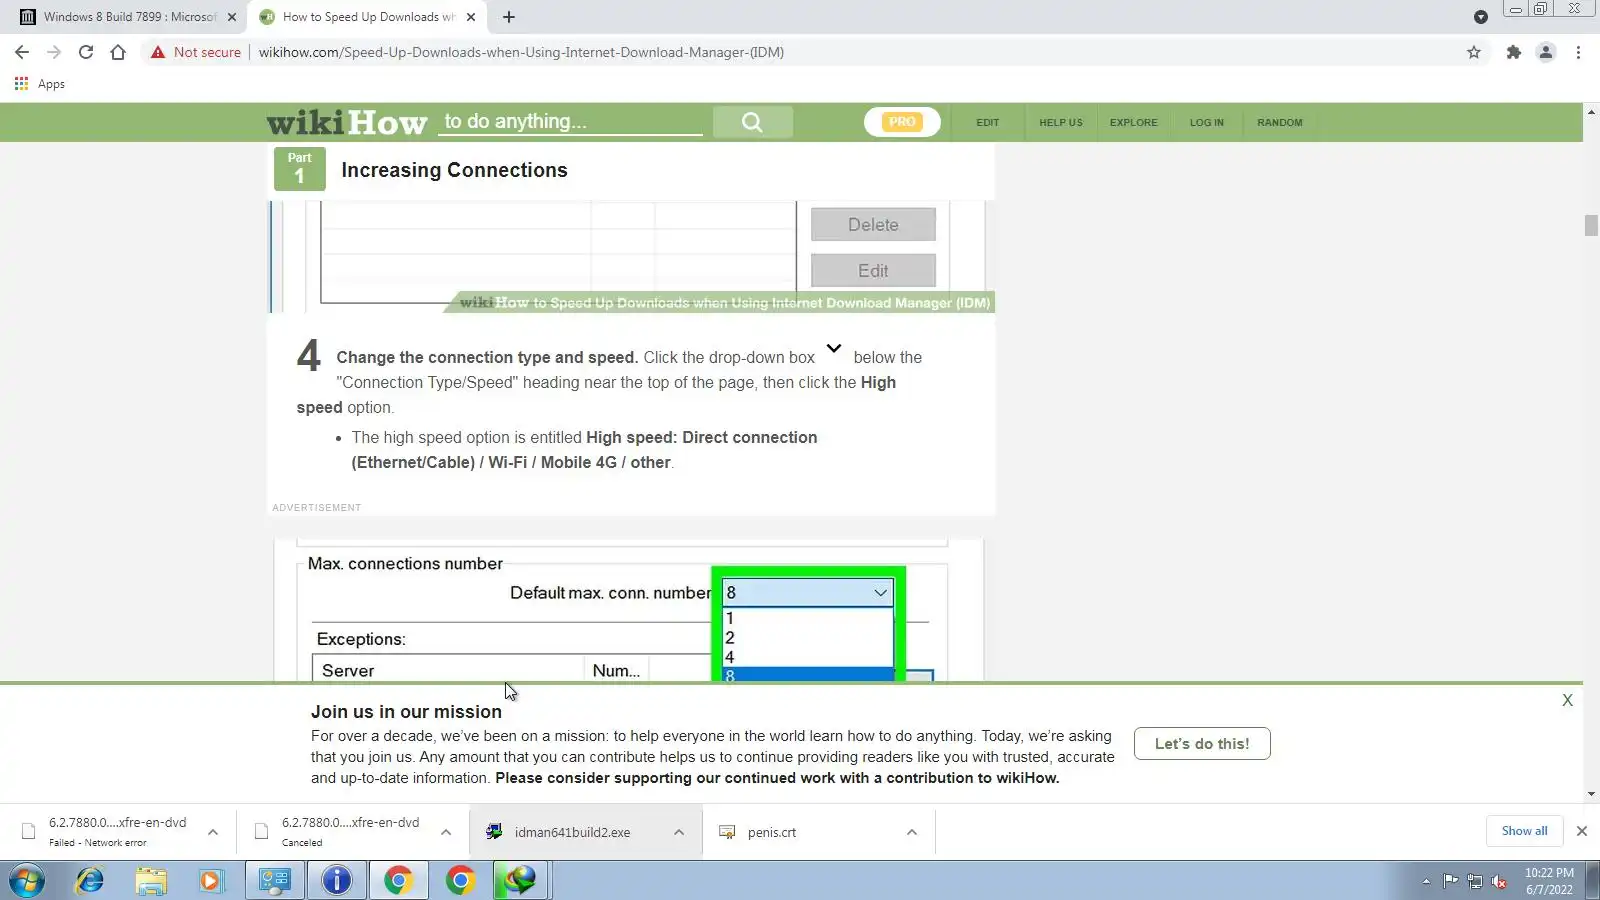1600x900 pixels.
Task: Expand options for the .crt download
Action: pyautogui.click(x=912, y=832)
